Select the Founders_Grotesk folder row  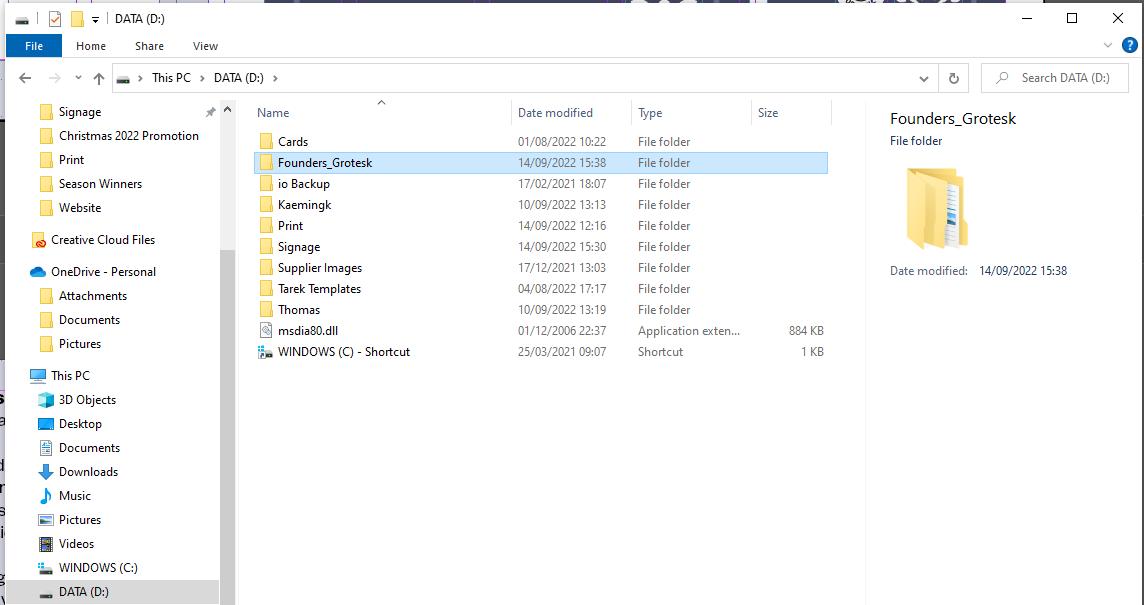(541, 163)
